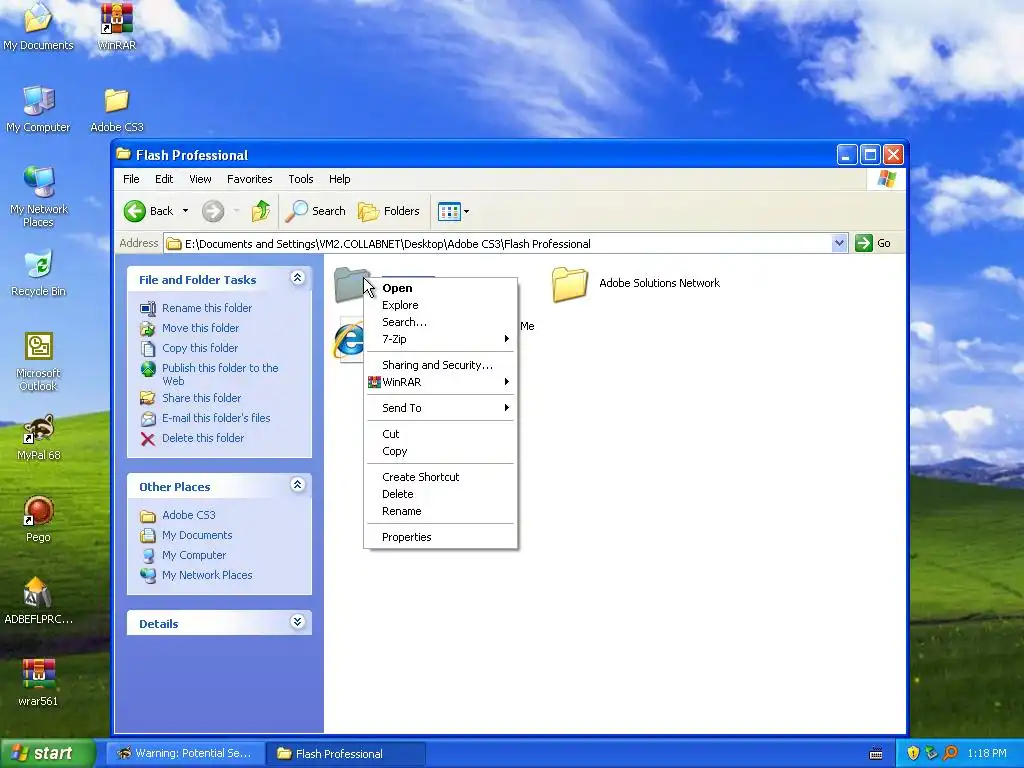1024x768 pixels.
Task: Click Delete this folder link
Action: [x=202, y=438]
